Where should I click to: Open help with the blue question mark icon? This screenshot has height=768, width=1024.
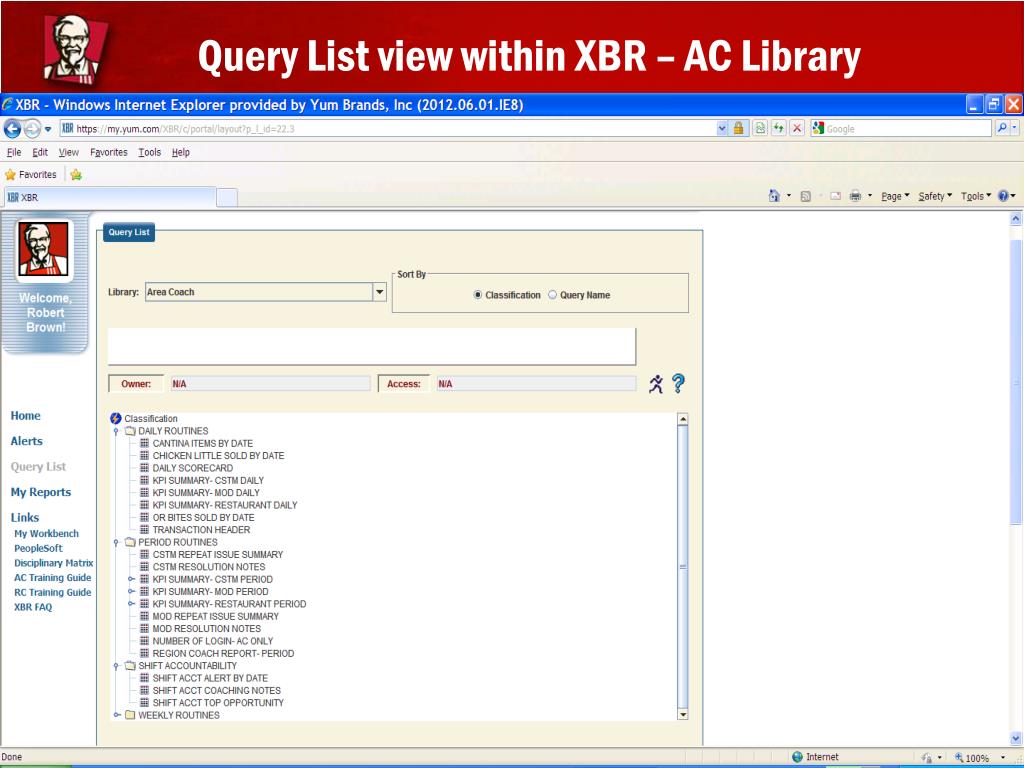(x=679, y=383)
